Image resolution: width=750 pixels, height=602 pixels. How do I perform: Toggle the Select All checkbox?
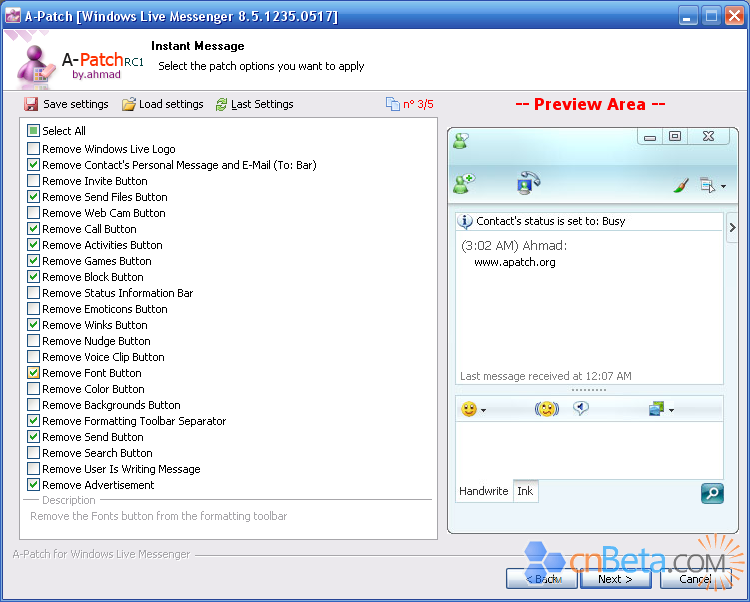[x=33, y=131]
